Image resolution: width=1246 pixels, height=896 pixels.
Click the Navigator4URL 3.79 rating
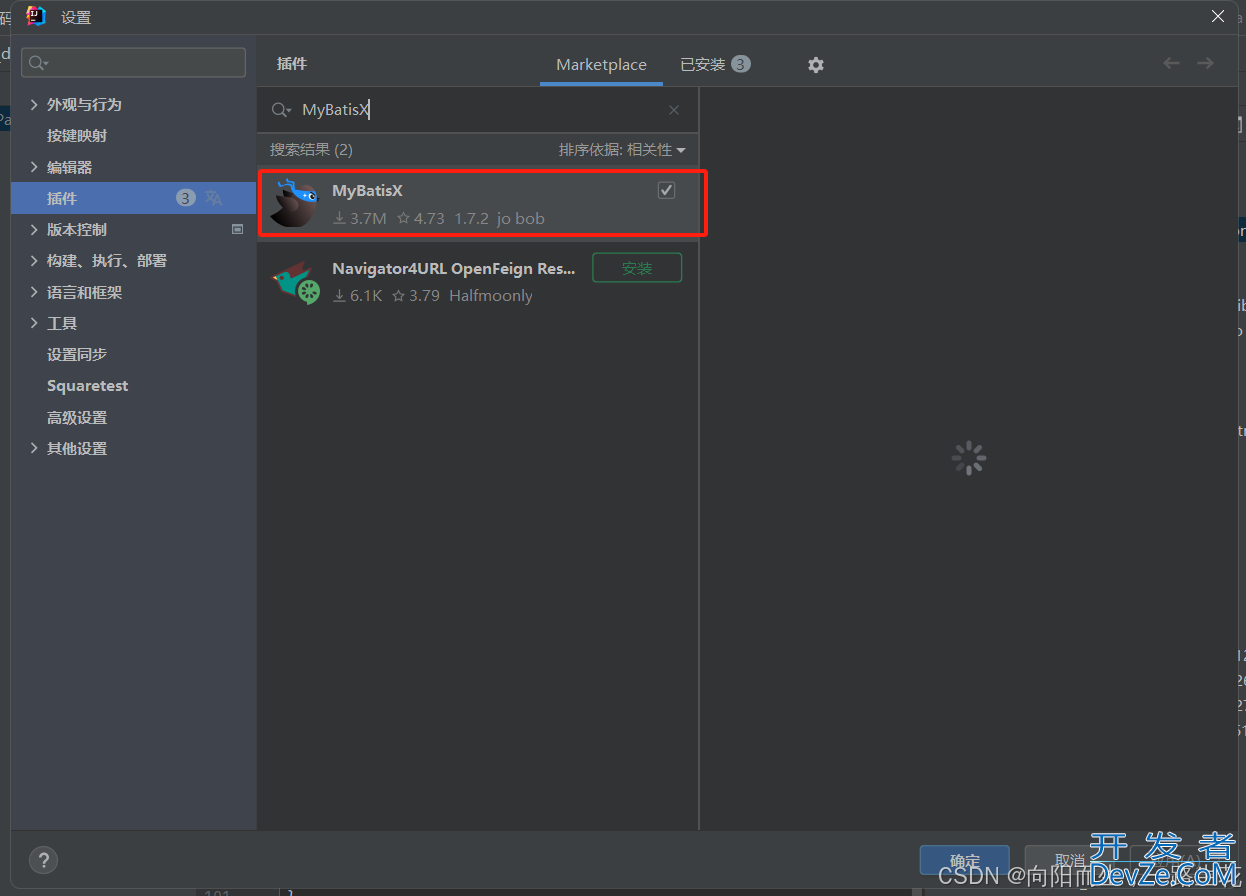416,296
